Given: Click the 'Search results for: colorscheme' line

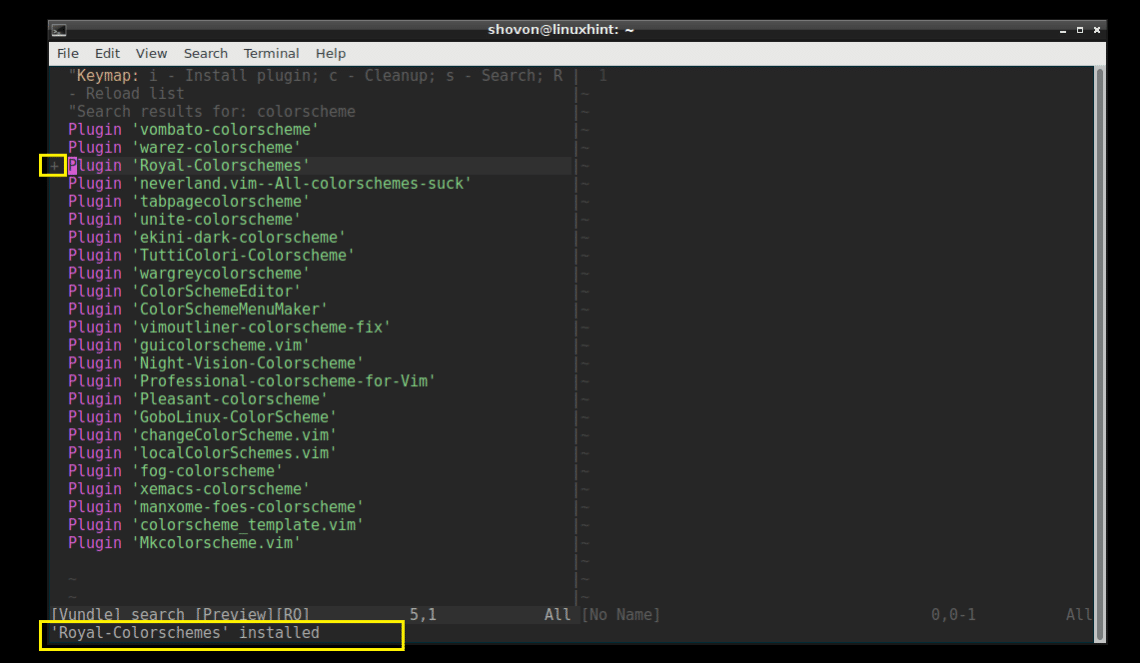Looking at the screenshot, I should 212,112.
